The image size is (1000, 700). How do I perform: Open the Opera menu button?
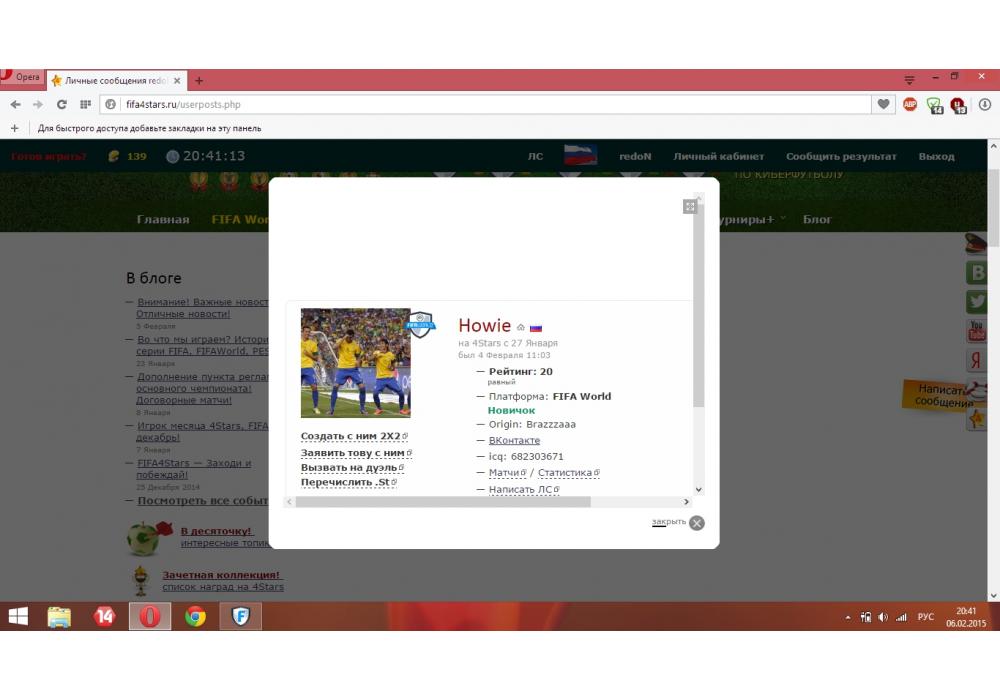(x=20, y=77)
